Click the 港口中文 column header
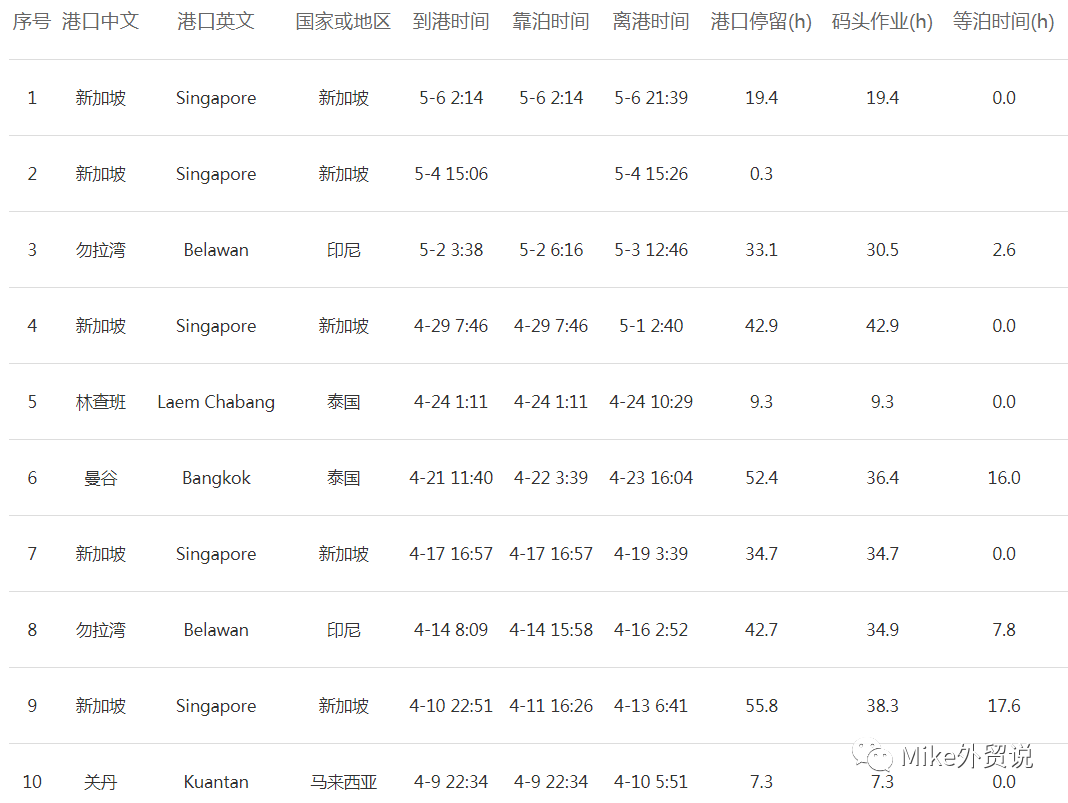Image resolution: width=1068 pixels, height=803 pixels. pos(101,19)
